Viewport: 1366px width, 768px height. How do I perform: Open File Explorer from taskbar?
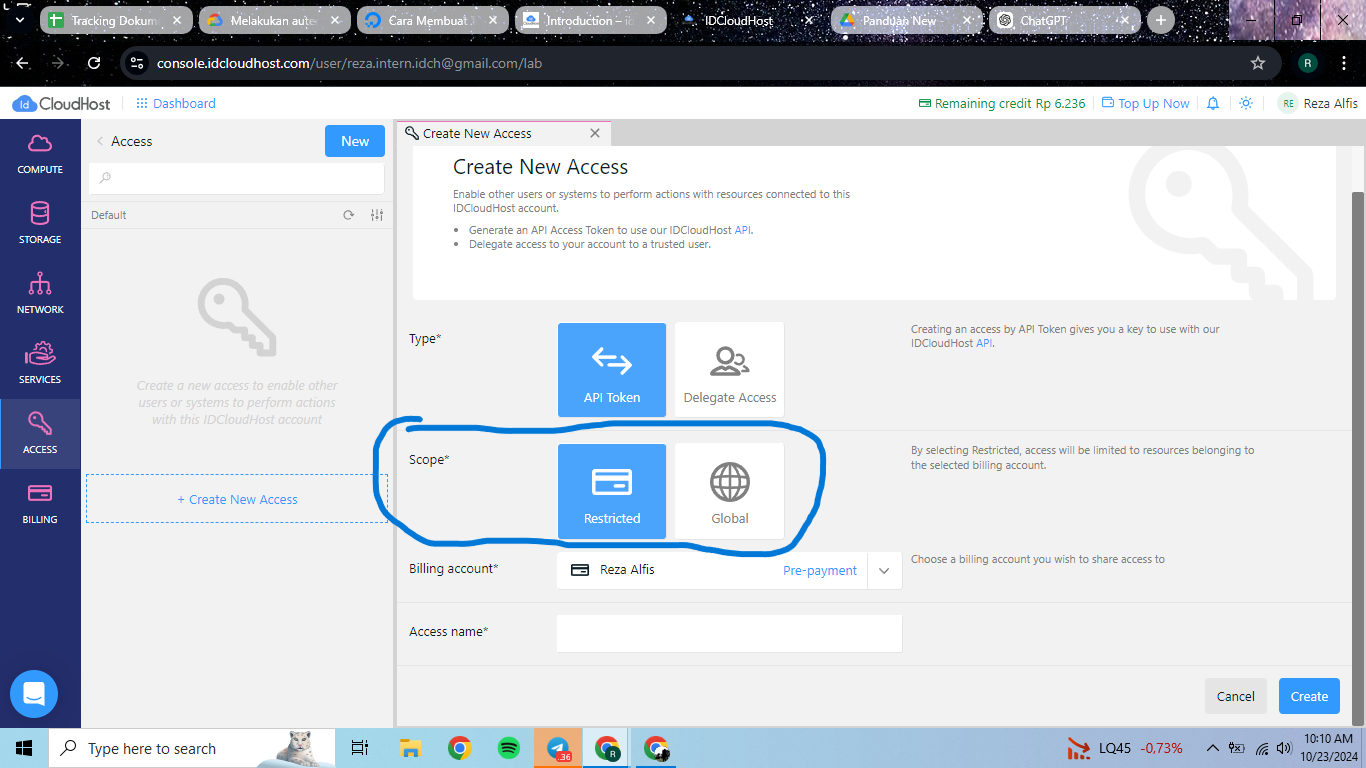[410, 748]
